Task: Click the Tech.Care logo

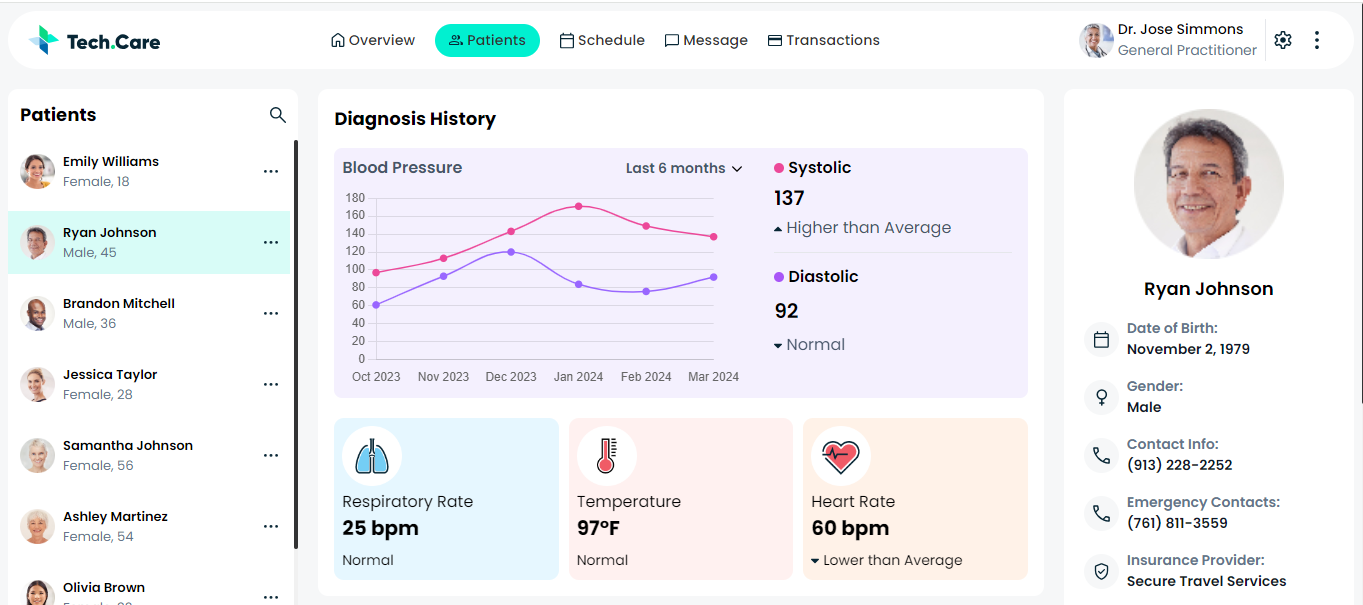Action: click(95, 41)
